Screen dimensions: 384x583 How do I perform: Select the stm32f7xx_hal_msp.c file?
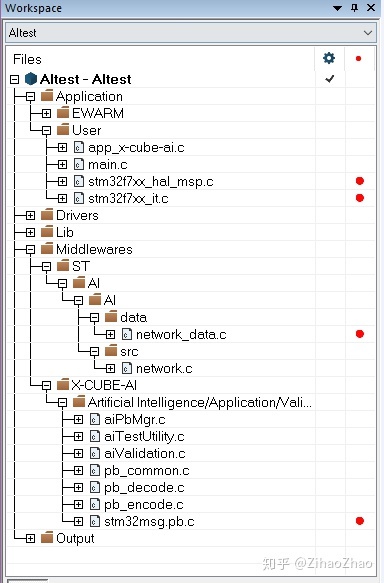pos(151,182)
